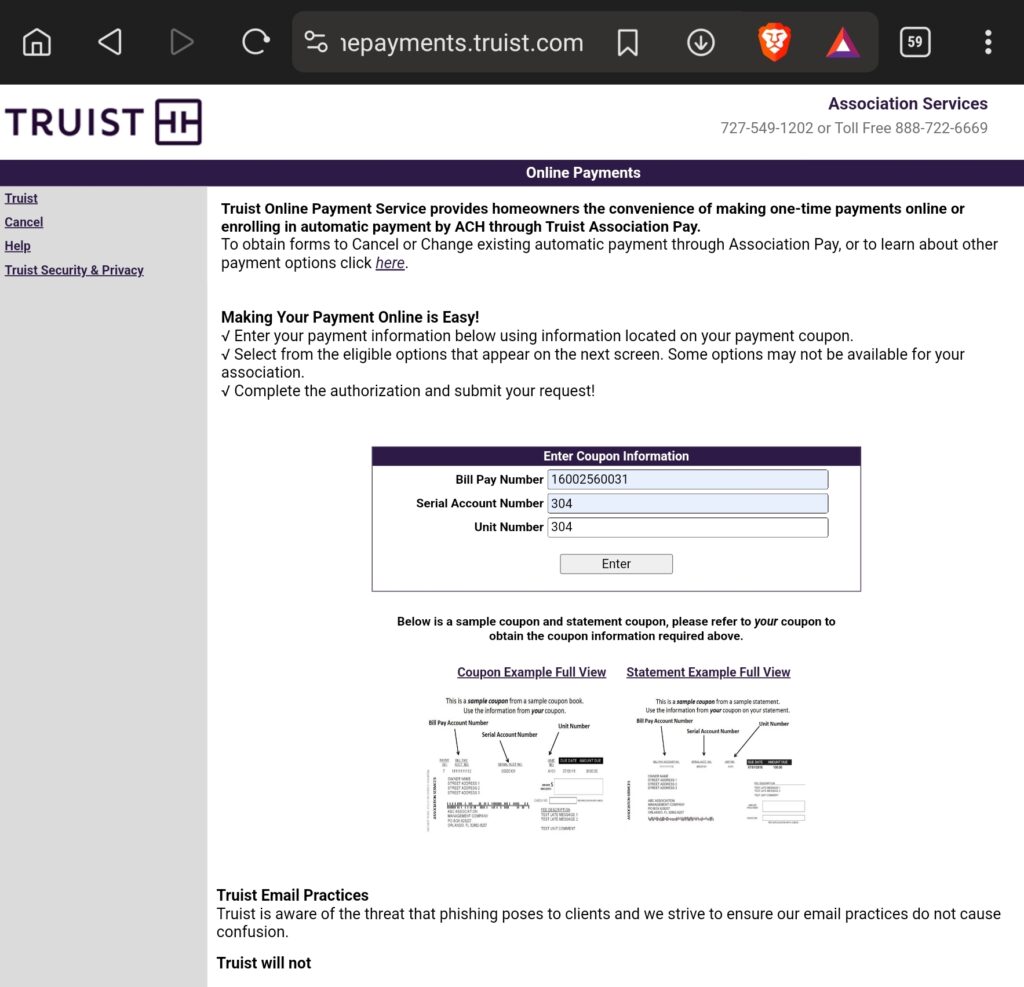1024x987 pixels.
Task: Focus the Bill Pay Number field
Action: click(x=687, y=479)
